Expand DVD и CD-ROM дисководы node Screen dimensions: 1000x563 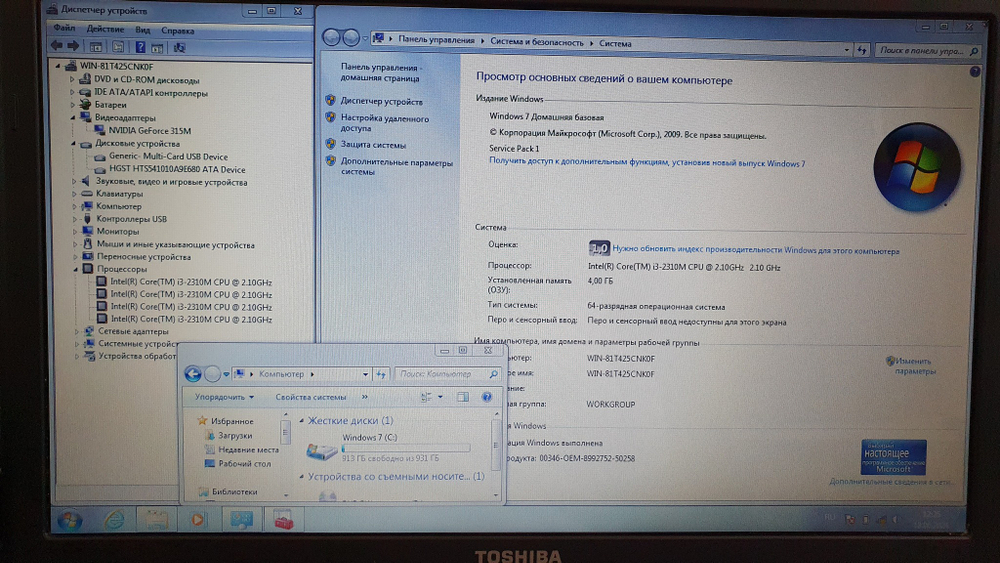click(x=72, y=80)
